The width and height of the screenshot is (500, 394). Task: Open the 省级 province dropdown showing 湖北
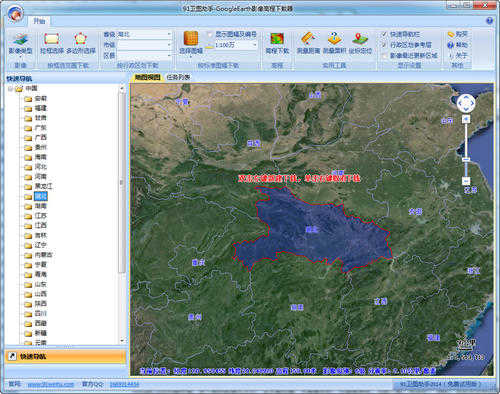(144, 34)
